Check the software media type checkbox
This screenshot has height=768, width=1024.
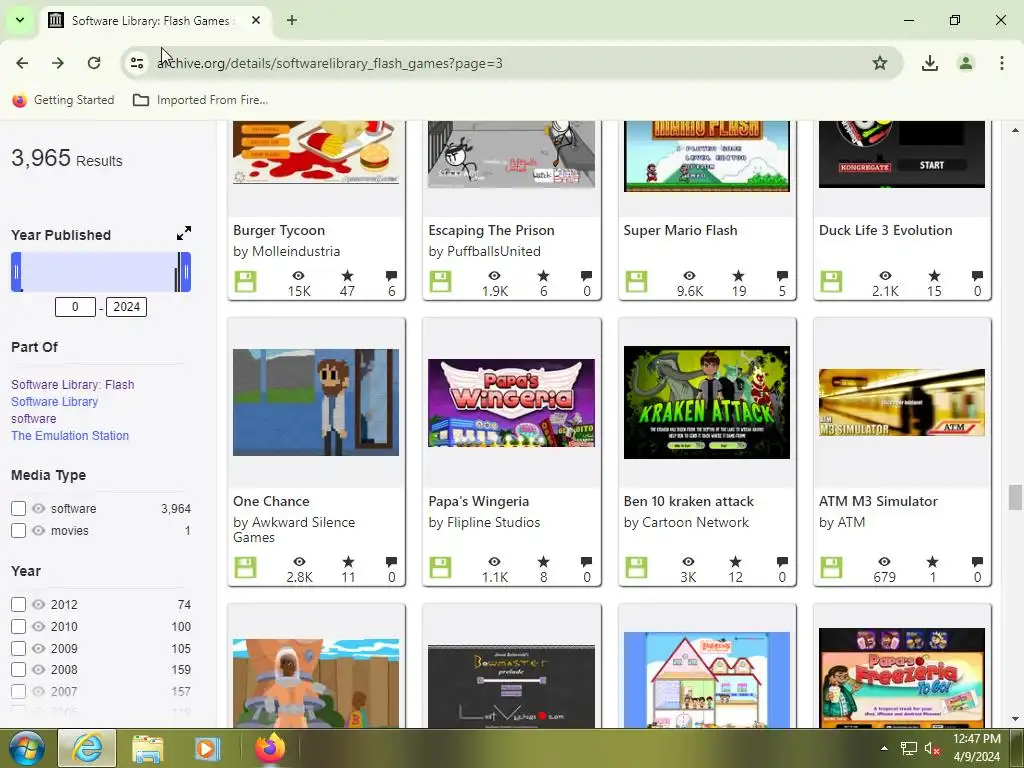[x=18, y=509]
